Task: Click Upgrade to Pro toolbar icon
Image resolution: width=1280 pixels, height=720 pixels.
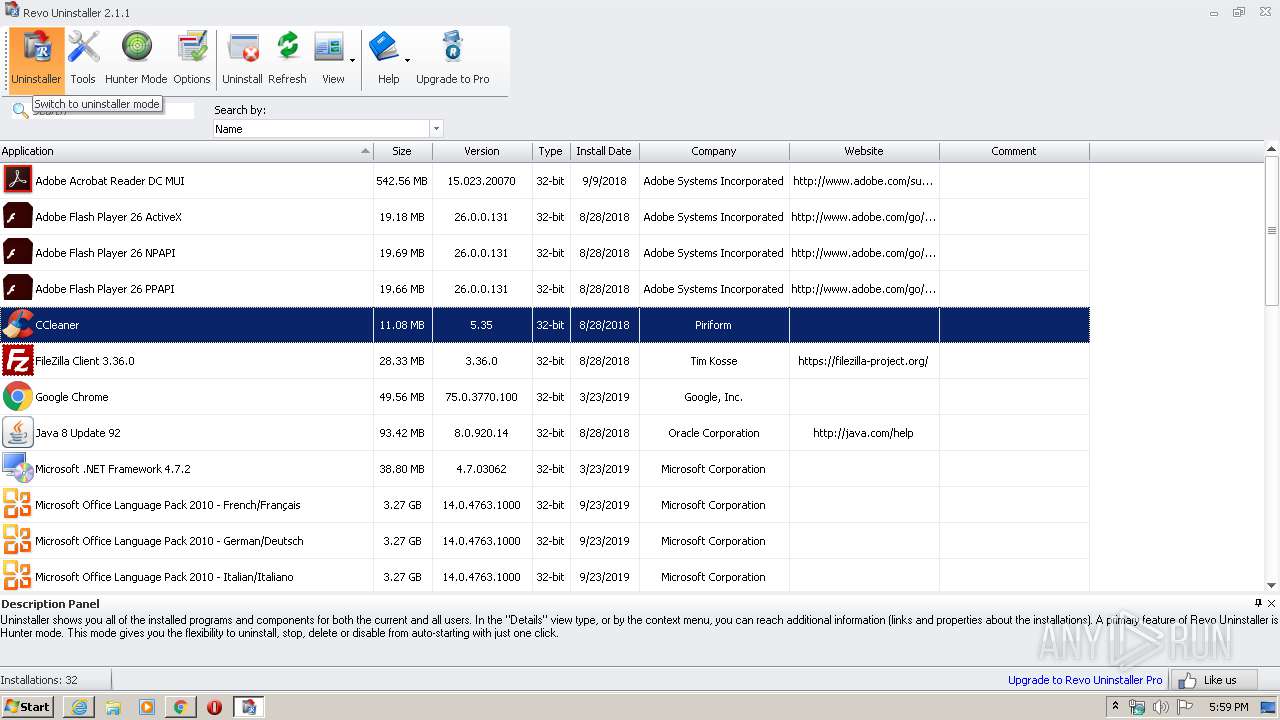Action: click(452, 59)
